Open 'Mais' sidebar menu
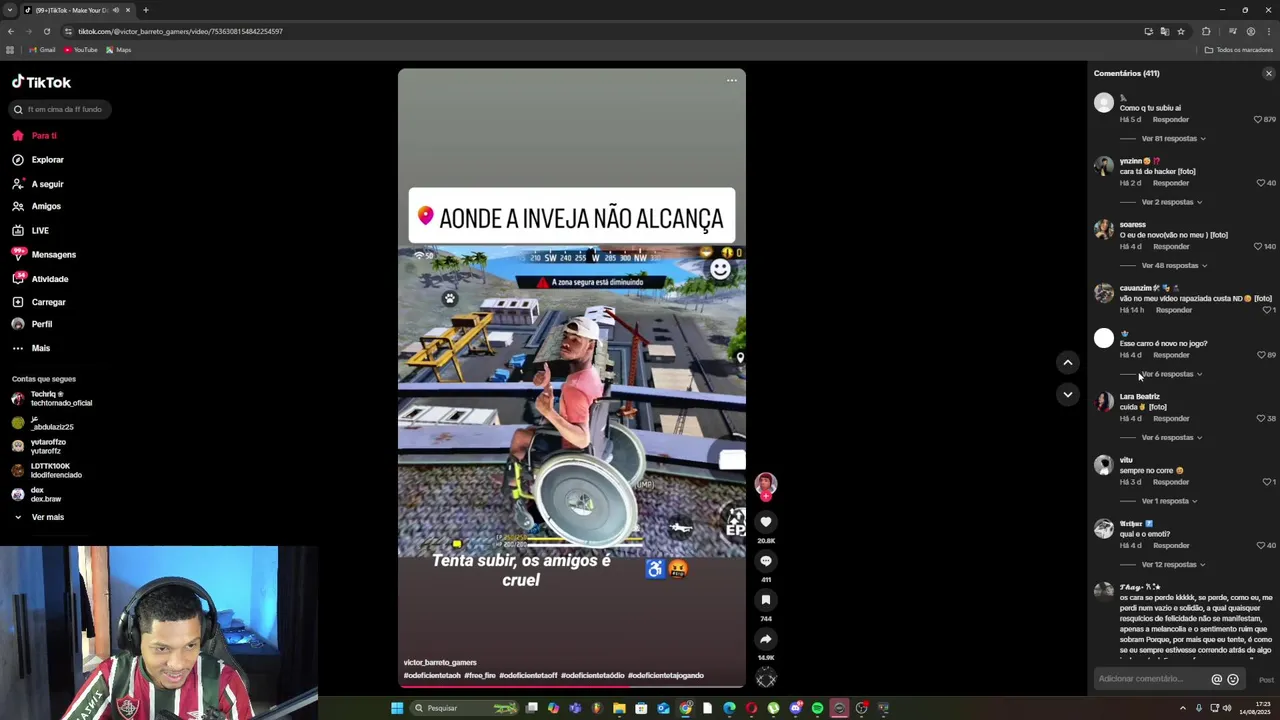The image size is (1280, 720). click(x=31, y=348)
